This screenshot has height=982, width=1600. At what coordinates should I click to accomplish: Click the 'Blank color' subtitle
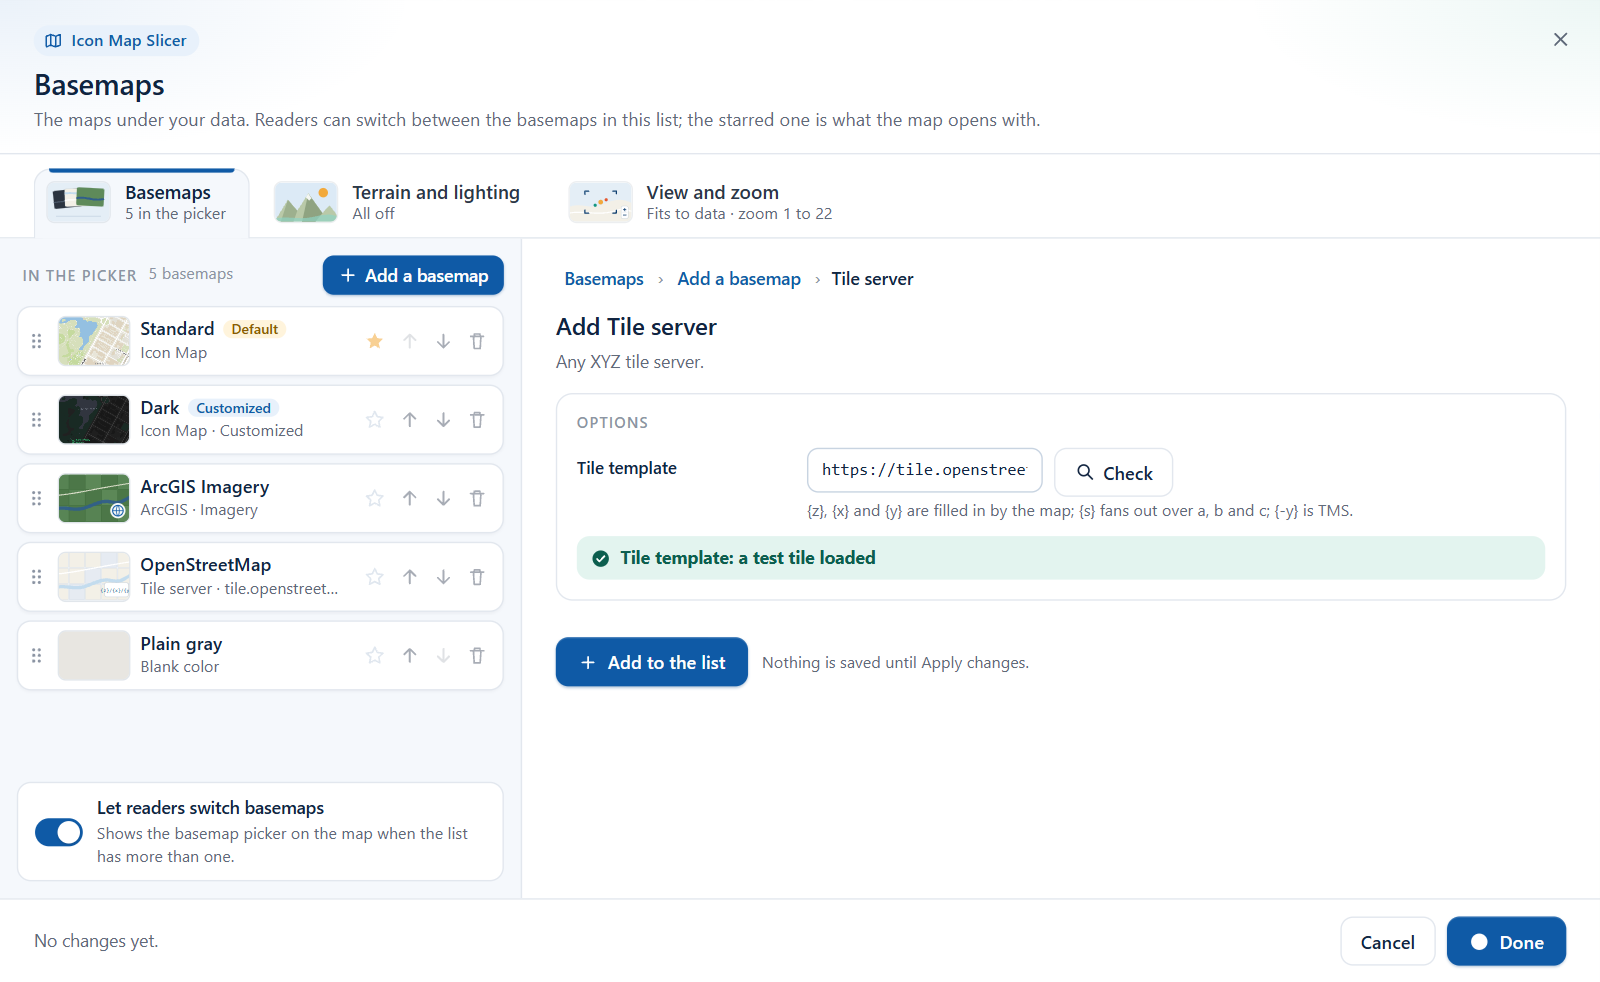(180, 667)
